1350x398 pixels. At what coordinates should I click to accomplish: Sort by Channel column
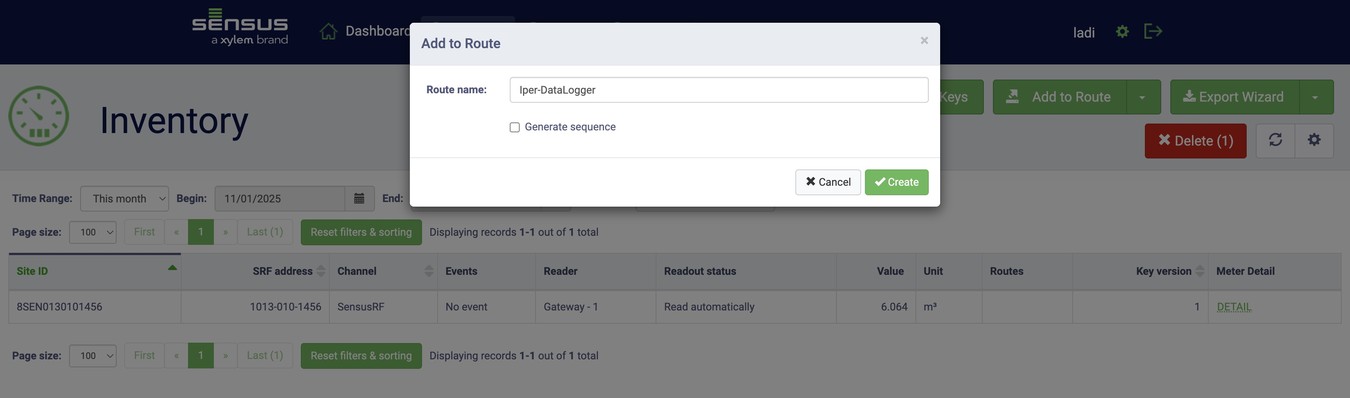[383, 271]
